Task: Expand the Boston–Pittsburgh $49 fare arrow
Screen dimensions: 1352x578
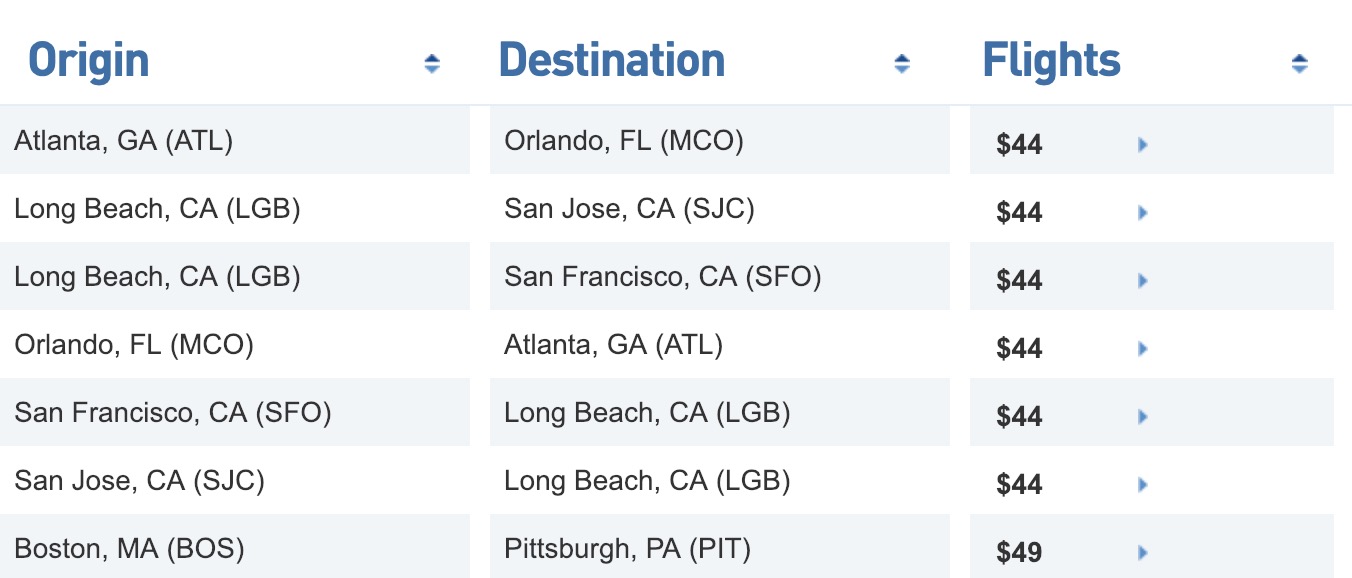Action: click(x=1142, y=552)
